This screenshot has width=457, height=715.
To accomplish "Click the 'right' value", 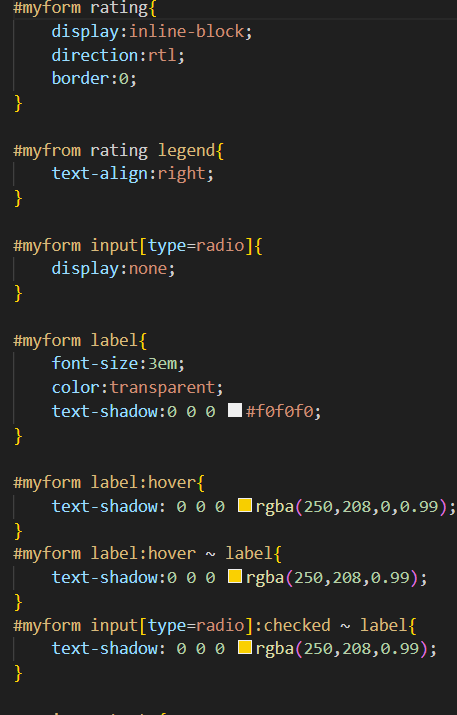I will coord(181,174).
